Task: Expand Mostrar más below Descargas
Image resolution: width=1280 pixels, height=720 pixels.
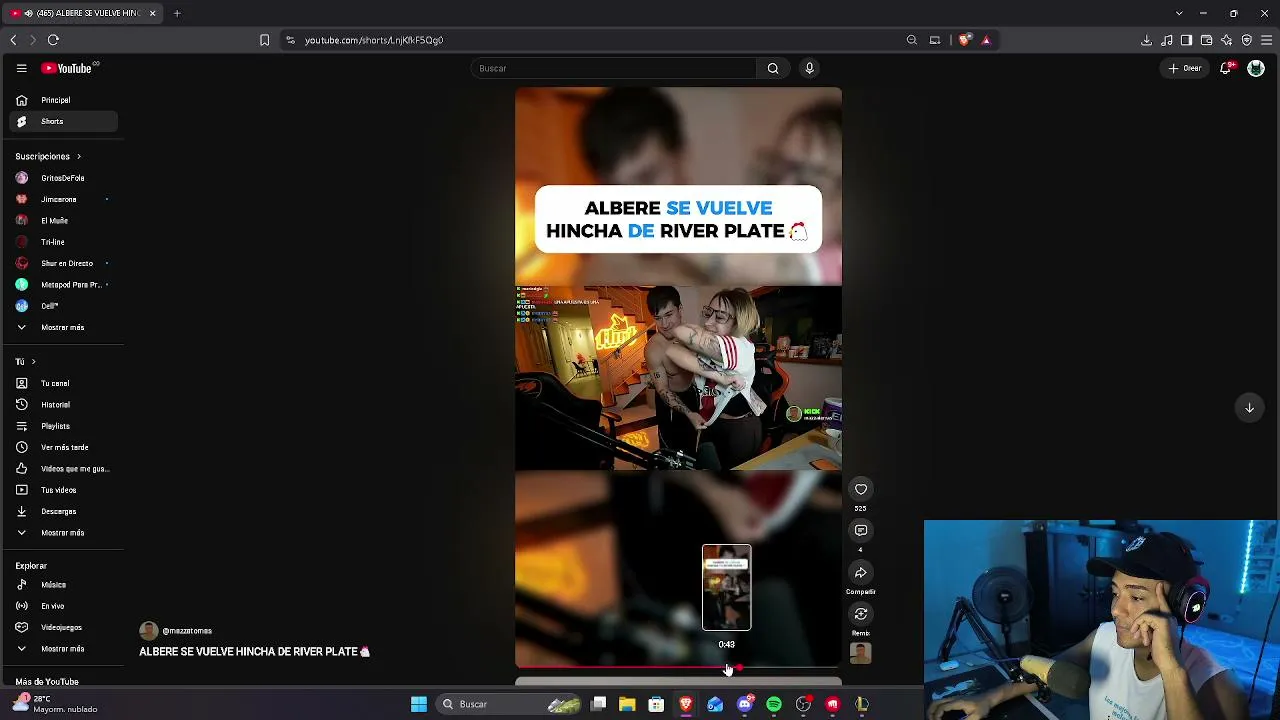Action: [64, 533]
